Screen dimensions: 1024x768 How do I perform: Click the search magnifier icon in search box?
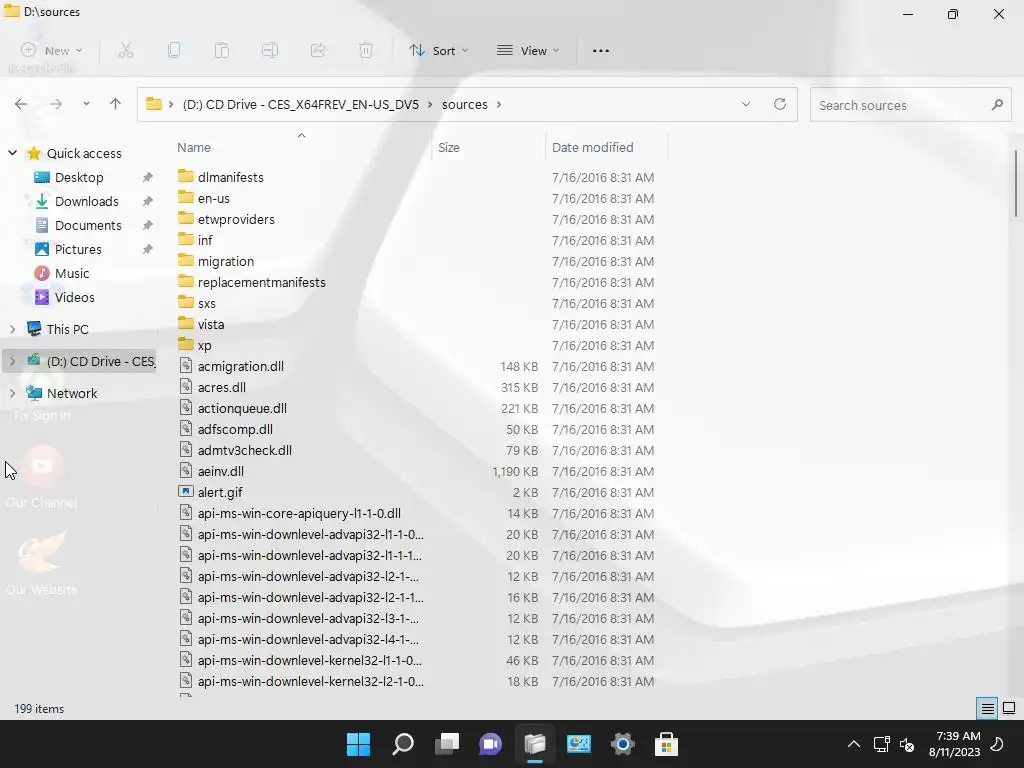(x=997, y=104)
